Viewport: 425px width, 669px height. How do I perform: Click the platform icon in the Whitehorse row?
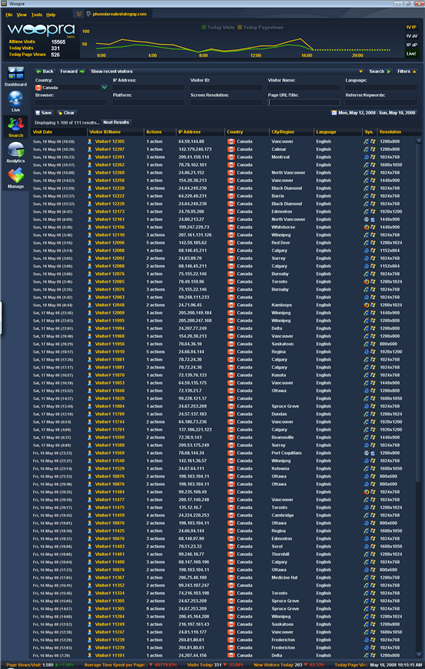click(373, 227)
